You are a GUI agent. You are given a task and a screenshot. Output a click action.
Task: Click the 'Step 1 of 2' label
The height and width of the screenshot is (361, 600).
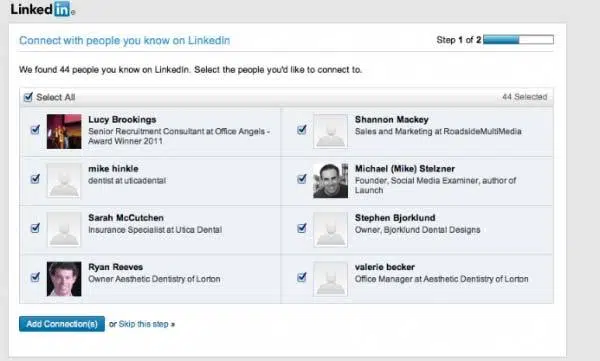458,39
